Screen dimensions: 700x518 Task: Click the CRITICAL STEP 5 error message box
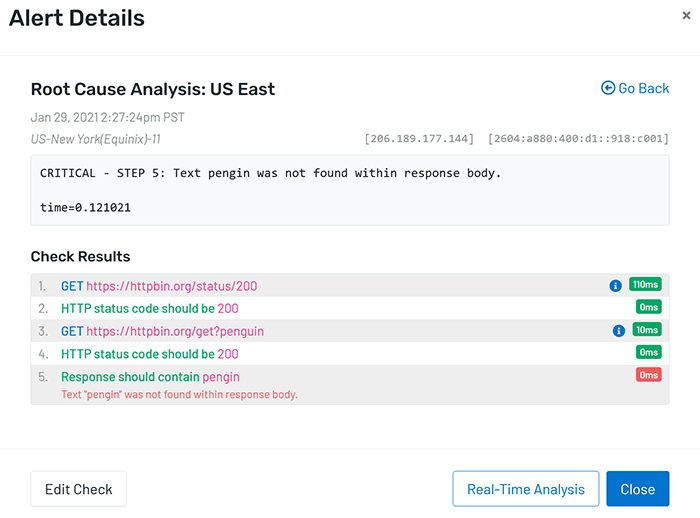[x=350, y=190]
